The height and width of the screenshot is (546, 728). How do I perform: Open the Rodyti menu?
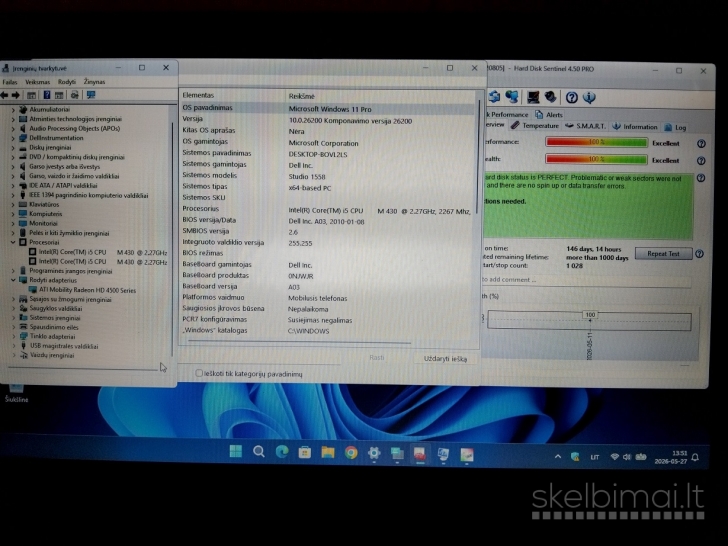point(67,82)
